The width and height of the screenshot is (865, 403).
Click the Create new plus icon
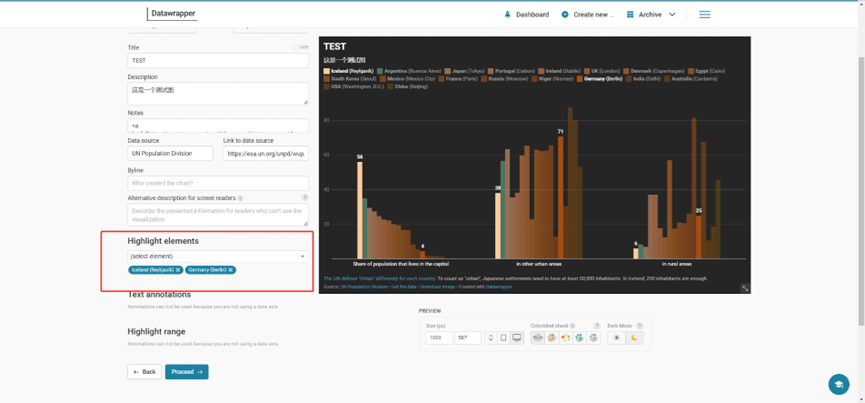(x=565, y=15)
